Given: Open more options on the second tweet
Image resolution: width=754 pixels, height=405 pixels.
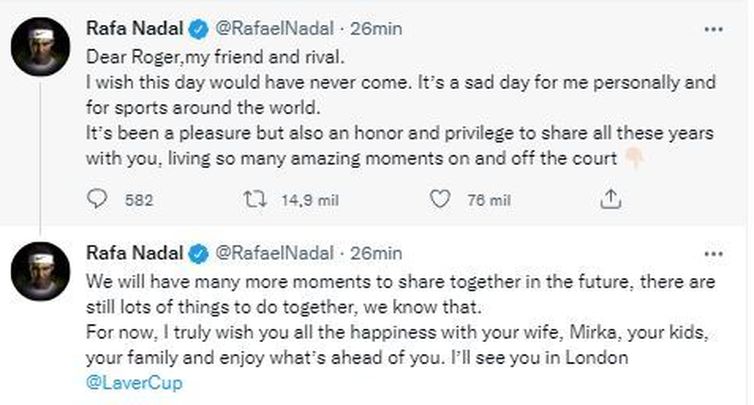Looking at the screenshot, I should tap(714, 253).
